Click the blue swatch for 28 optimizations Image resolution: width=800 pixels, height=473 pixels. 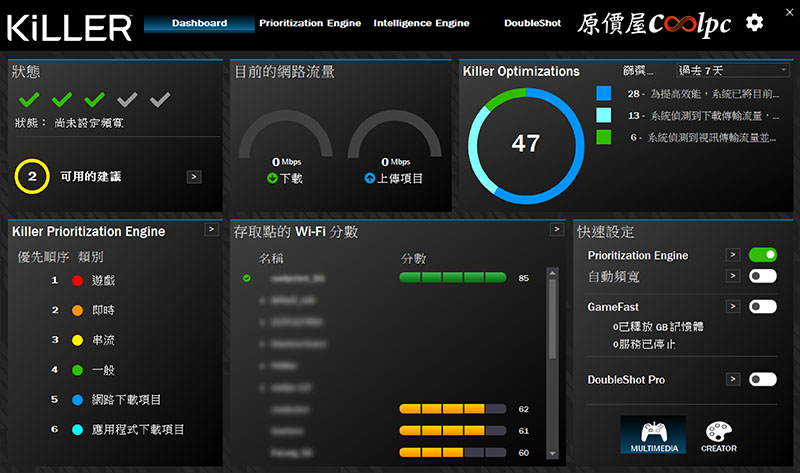point(604,93)
